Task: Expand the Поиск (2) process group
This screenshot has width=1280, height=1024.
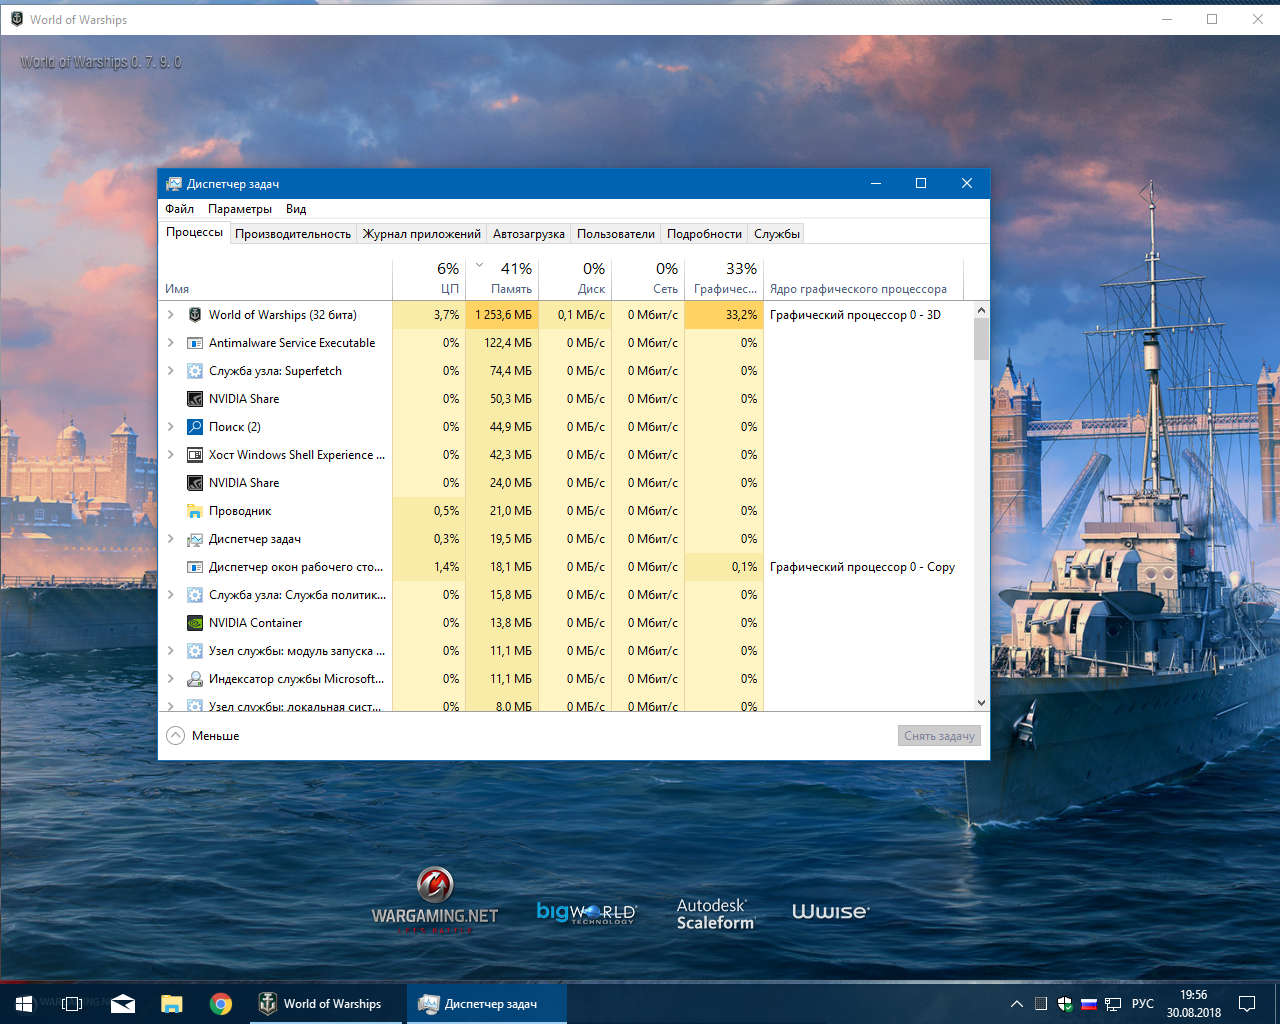Action: (x=171, y=427)
